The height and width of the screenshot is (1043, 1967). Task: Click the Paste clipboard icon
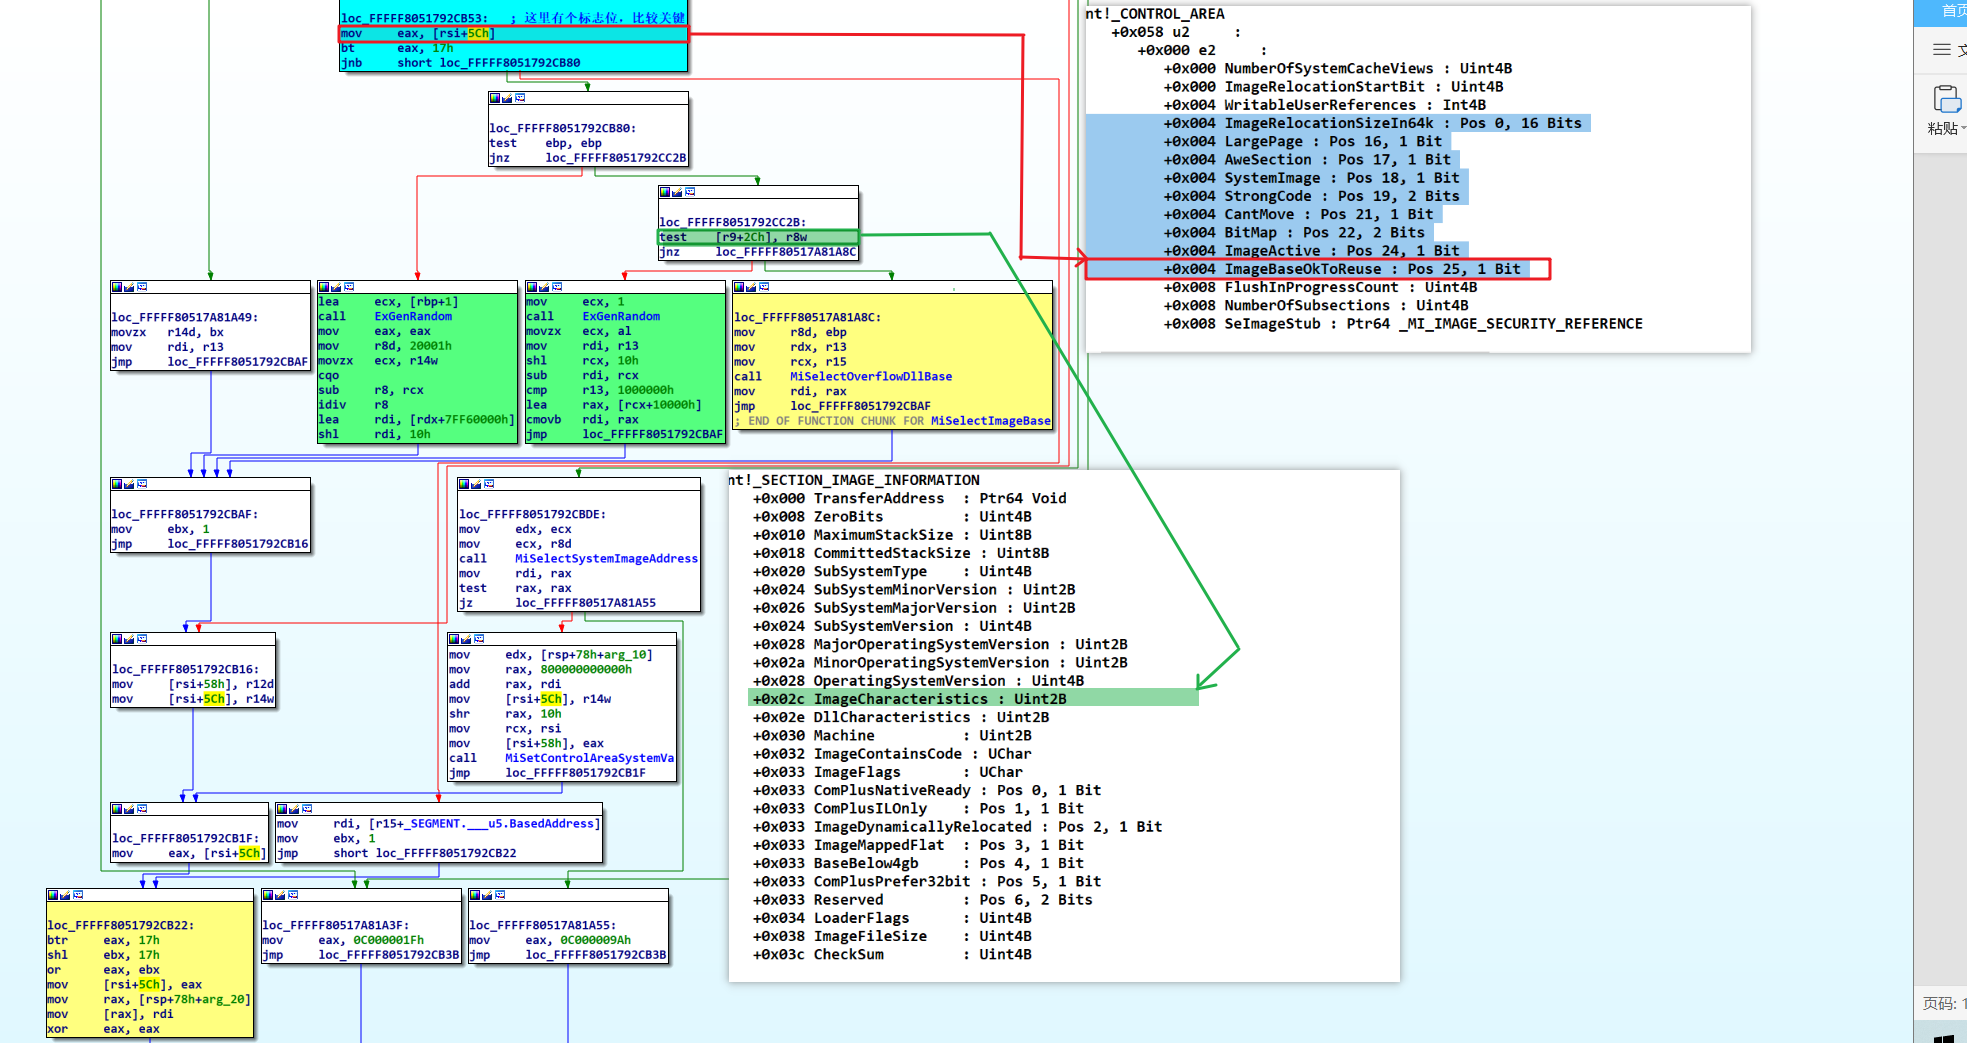coord(1946,99)
